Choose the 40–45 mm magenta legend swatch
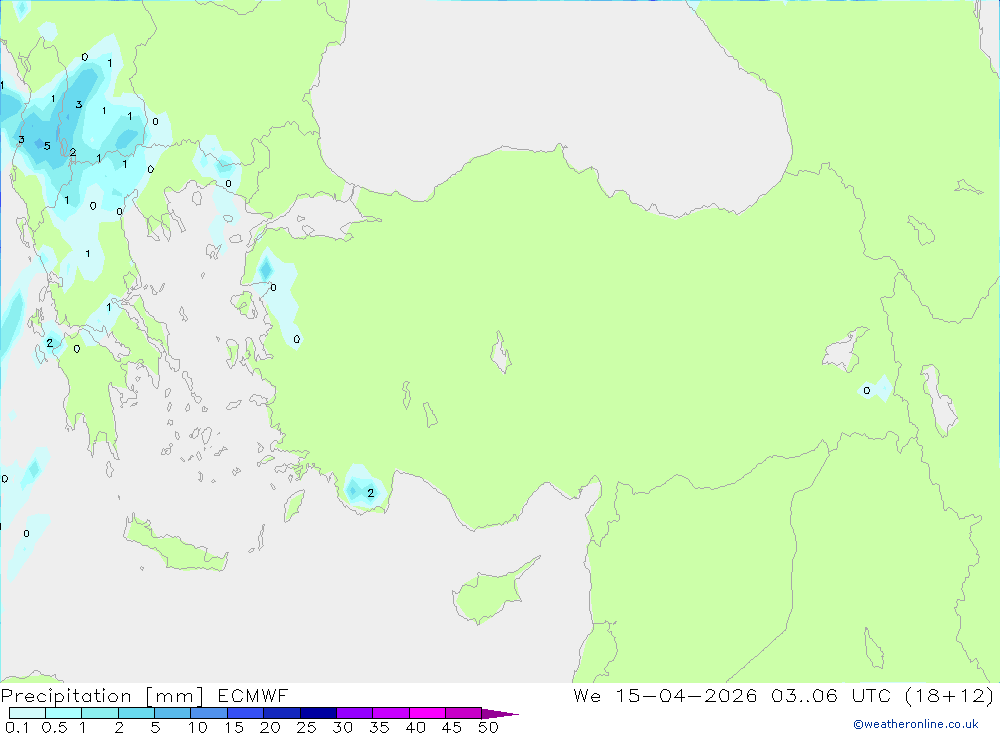The height and width of the screenshot is (733, 1000). [427, 713]
